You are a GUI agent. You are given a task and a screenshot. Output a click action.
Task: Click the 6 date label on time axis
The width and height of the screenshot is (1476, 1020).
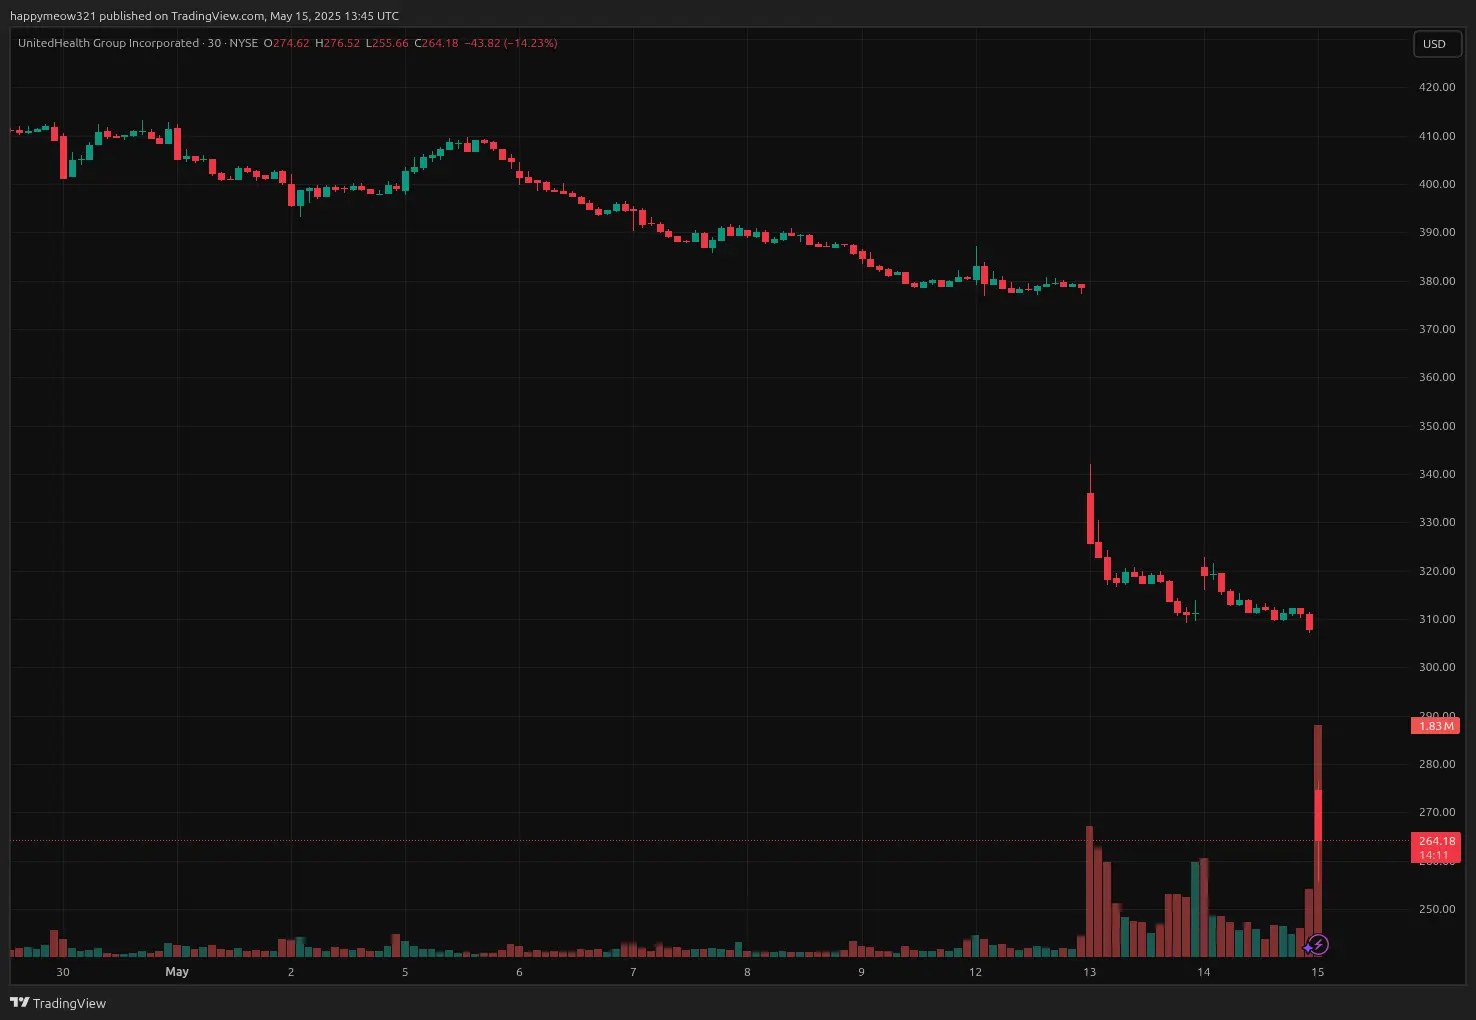pyautogui.click(x=519, y=972)
